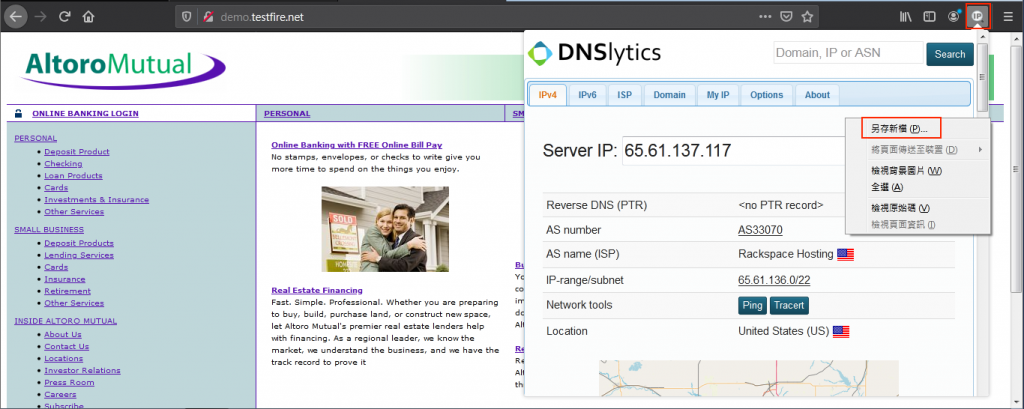Image resolution: width=1024 pixels, height=409 pixels.
Task: Click the lock icon beside Online Banking Login
Action: [18, 113]
